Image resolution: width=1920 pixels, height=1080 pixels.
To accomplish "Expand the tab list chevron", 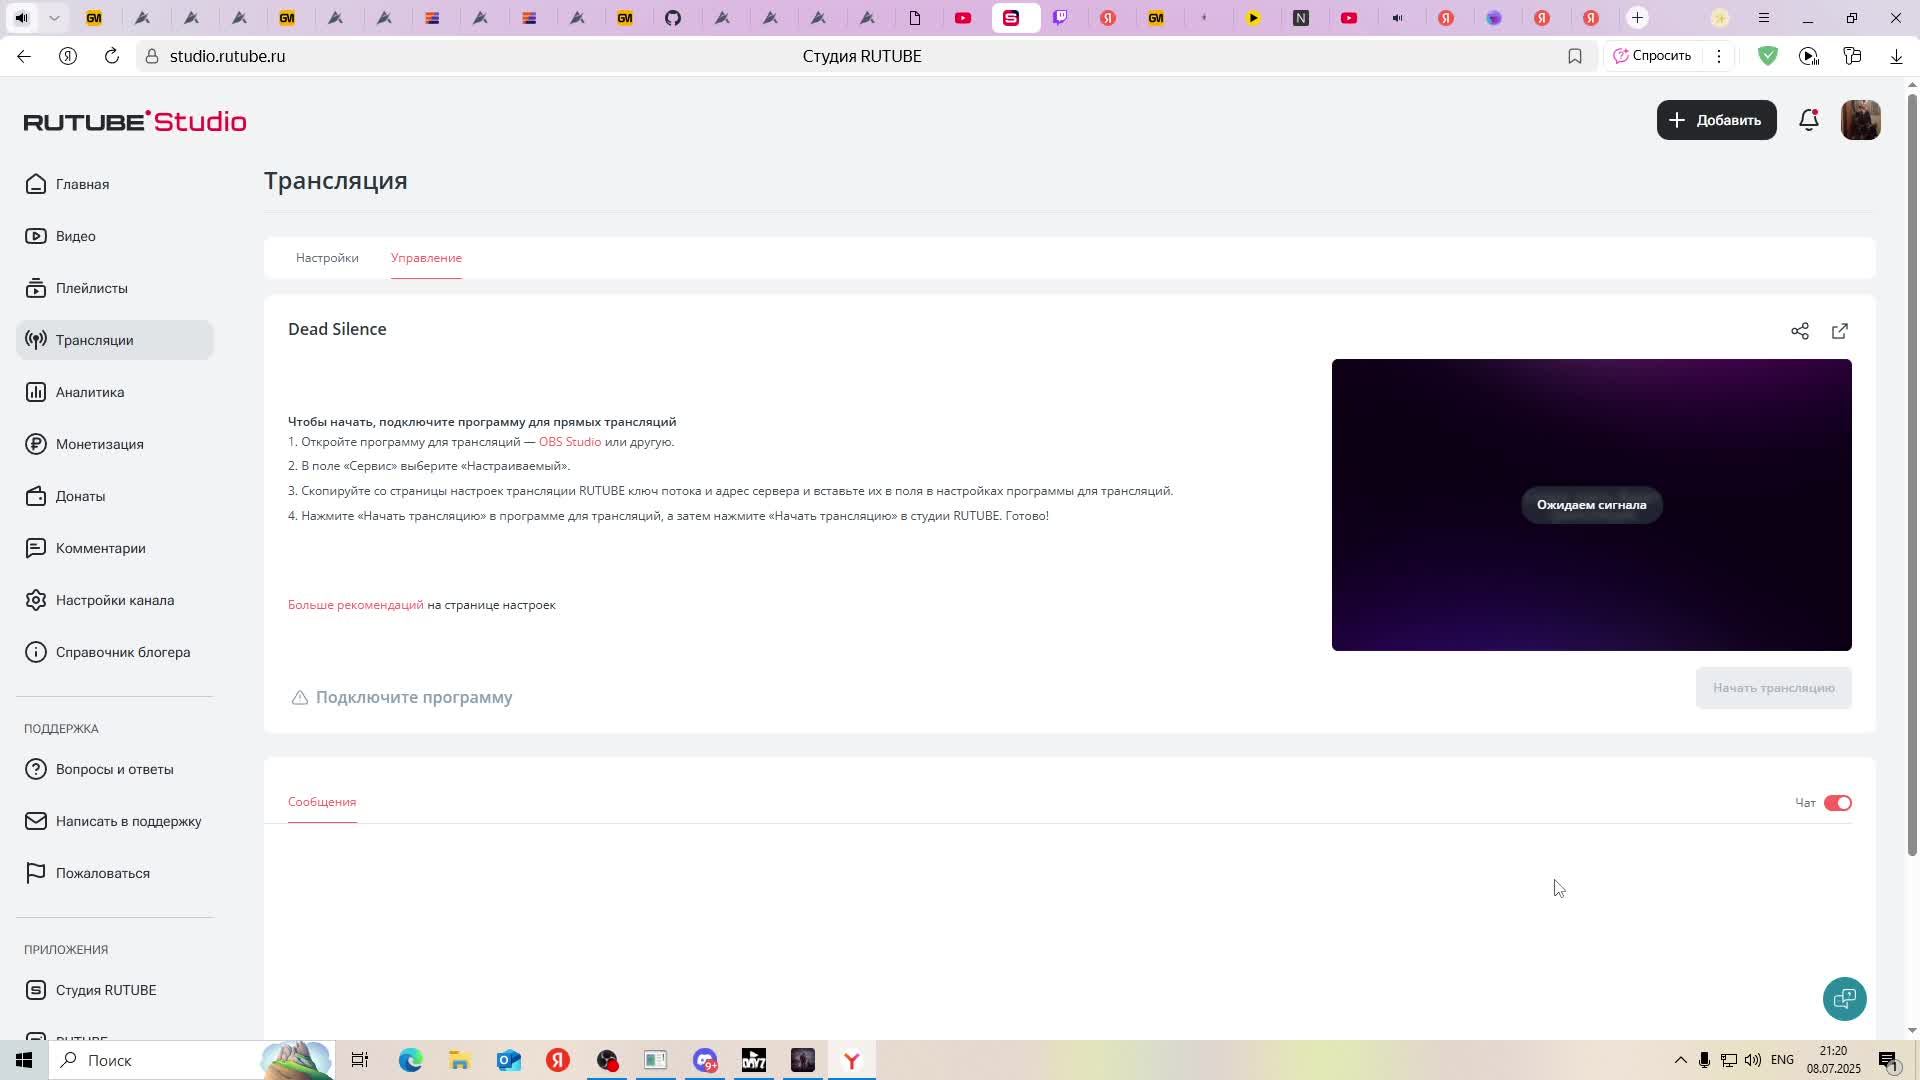I will pos(54,18).
